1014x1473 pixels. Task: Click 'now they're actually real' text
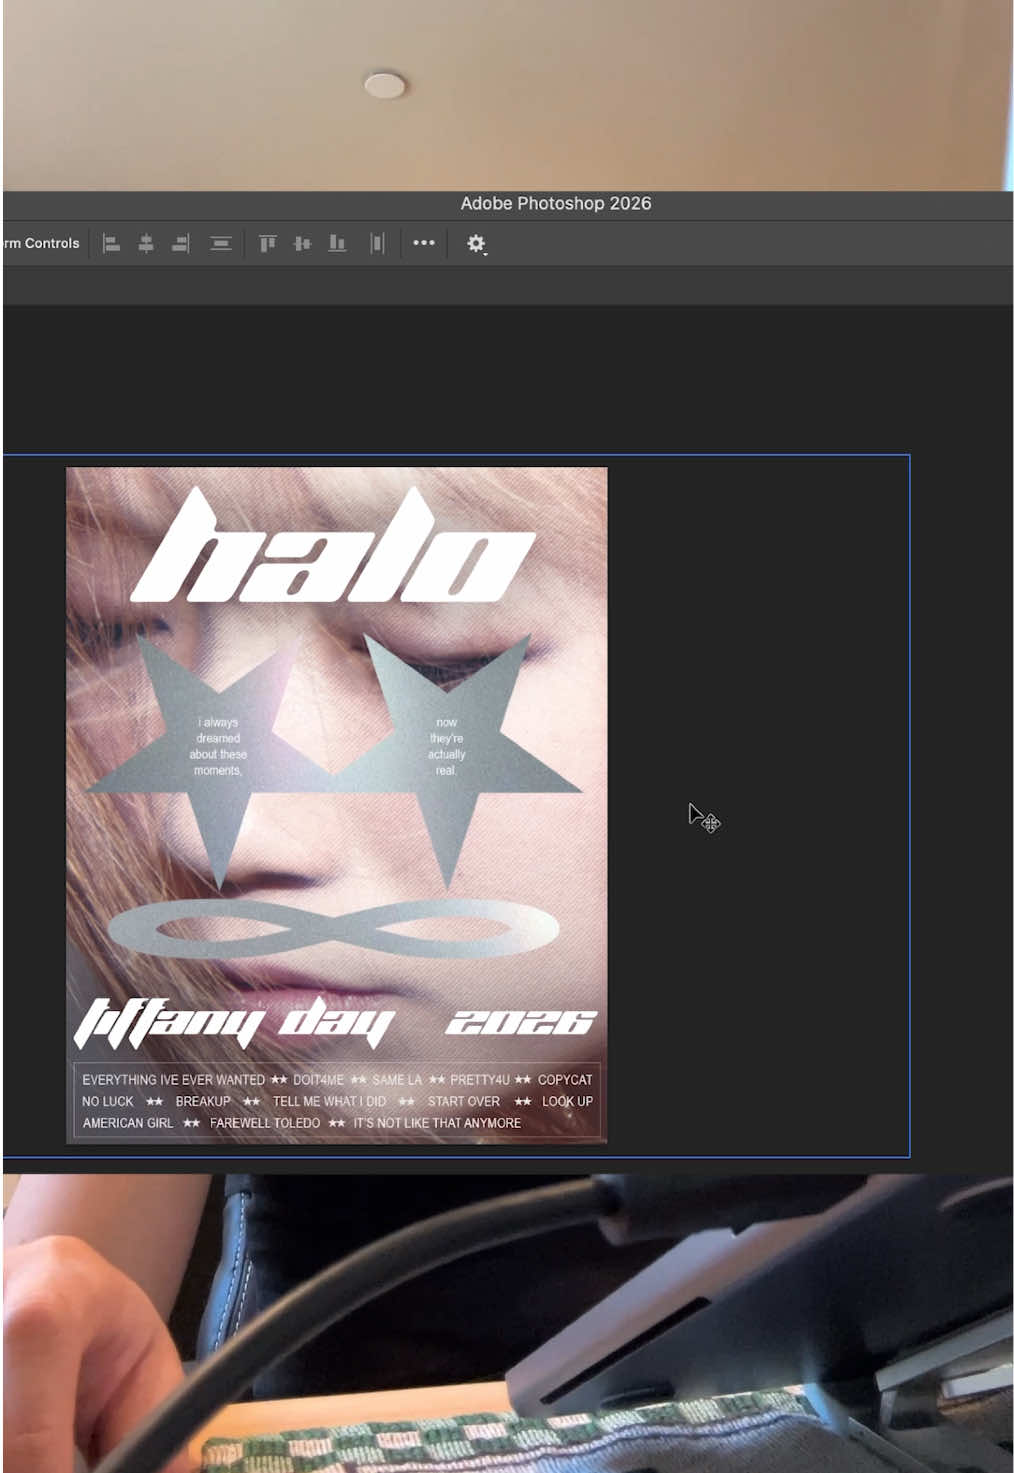[x=447, y=746]
